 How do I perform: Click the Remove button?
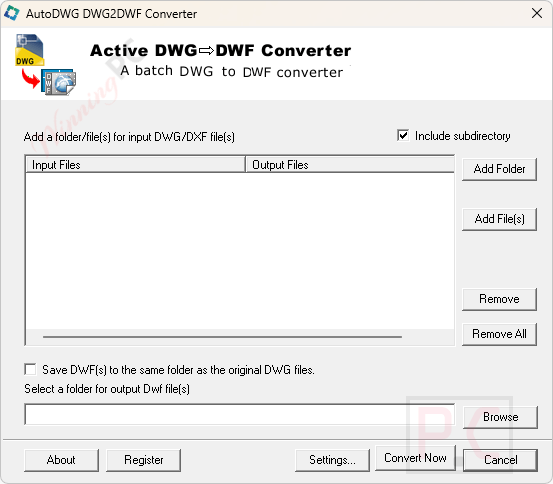click(x=499, y=299)
